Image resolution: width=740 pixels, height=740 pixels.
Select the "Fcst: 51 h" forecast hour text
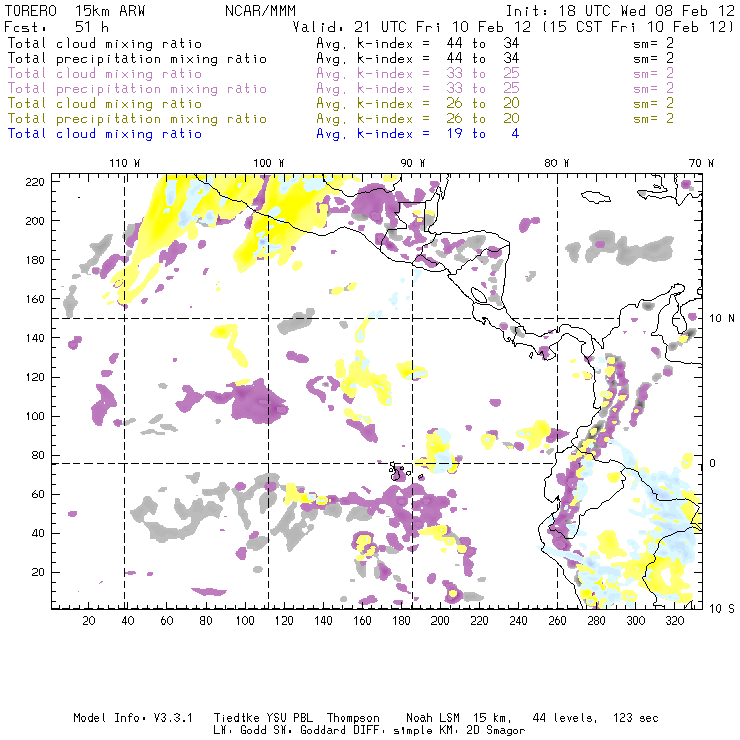pos(57,26)
